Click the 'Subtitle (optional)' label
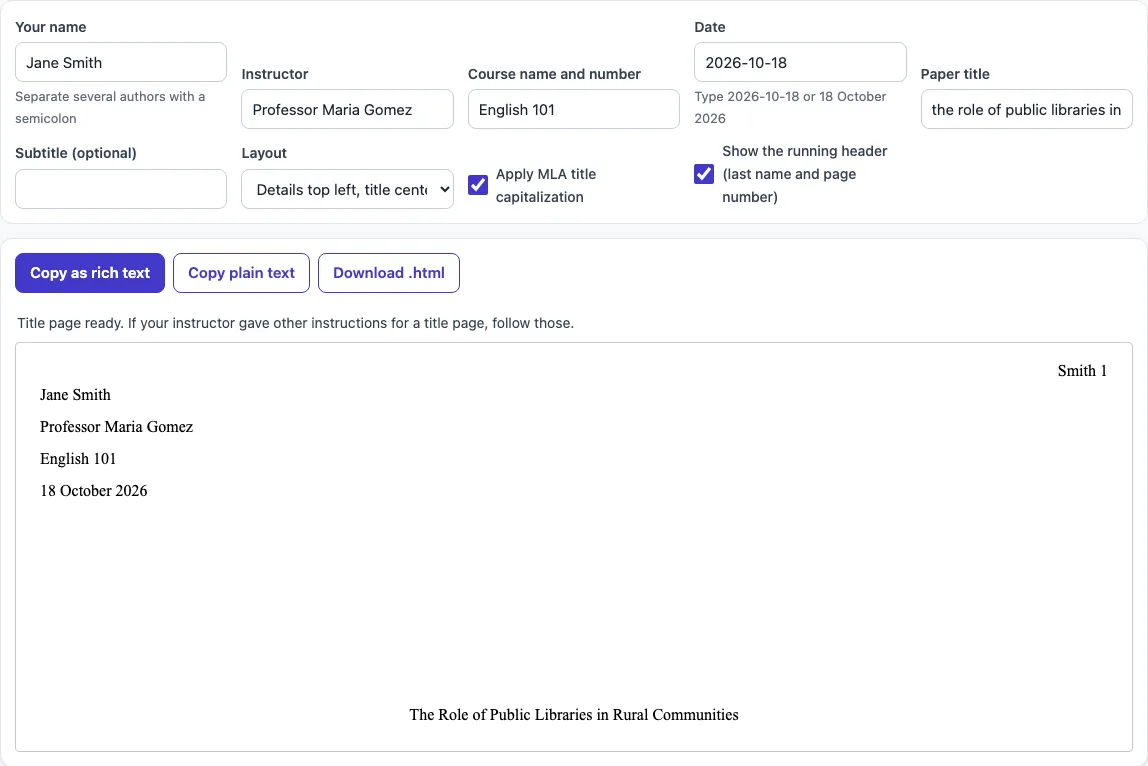1148x766 pixels. click(x=76, y=153)
